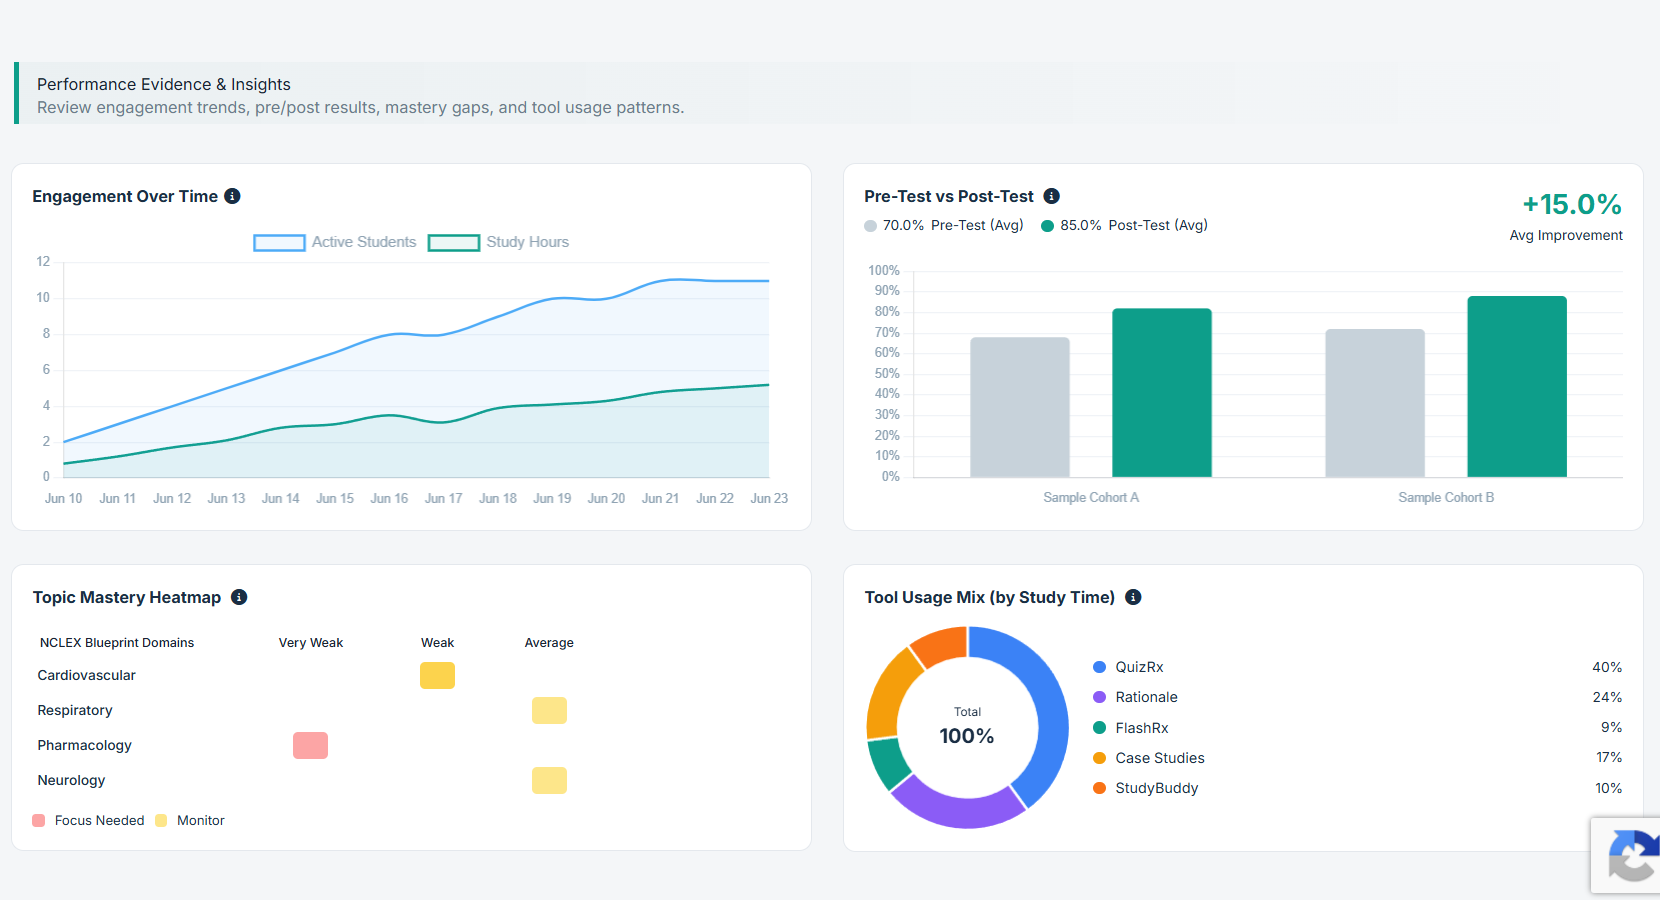The image size is (1660, 900).
Task: Click the Pre-Test (Avg) gray legend dot
Action: (x=870, y=226)
